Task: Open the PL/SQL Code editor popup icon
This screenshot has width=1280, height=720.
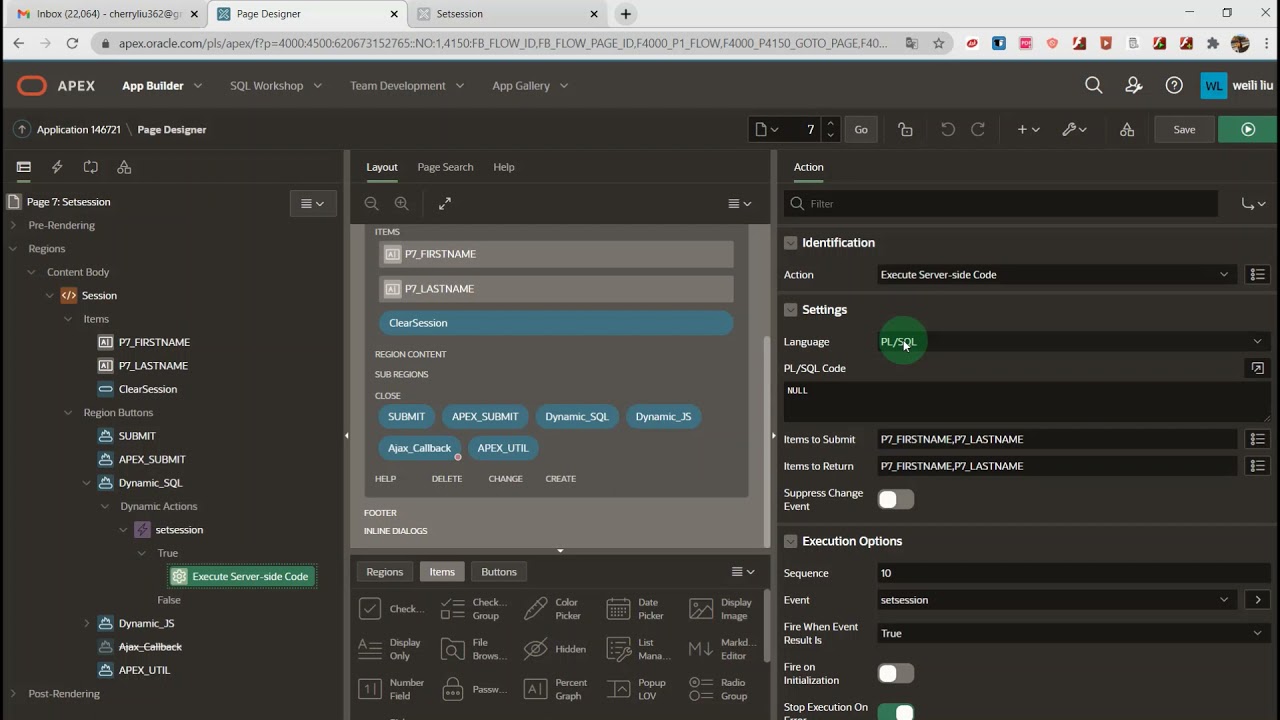Action: 1257,368
